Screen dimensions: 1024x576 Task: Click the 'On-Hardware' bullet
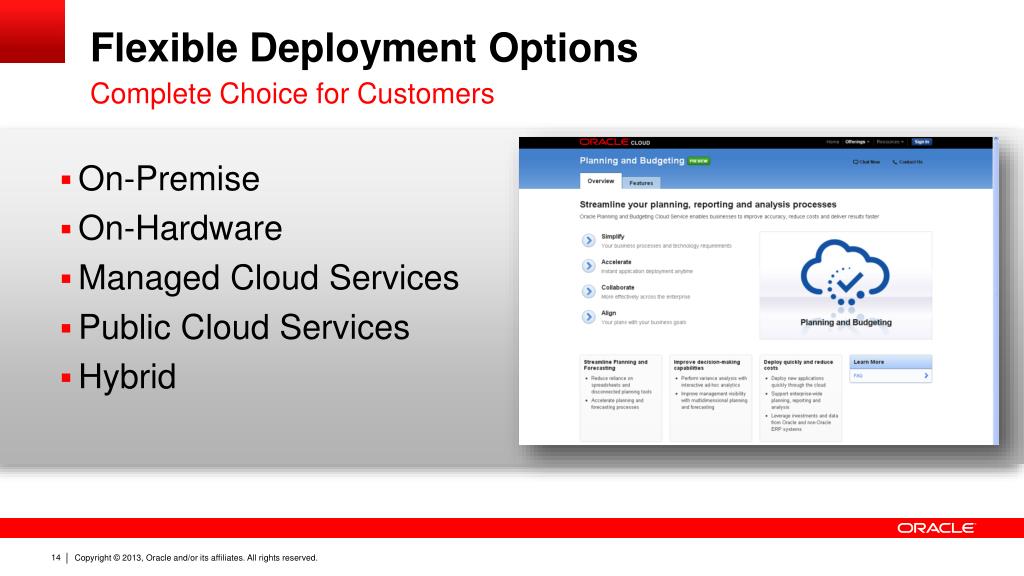[x=180, y=229]
